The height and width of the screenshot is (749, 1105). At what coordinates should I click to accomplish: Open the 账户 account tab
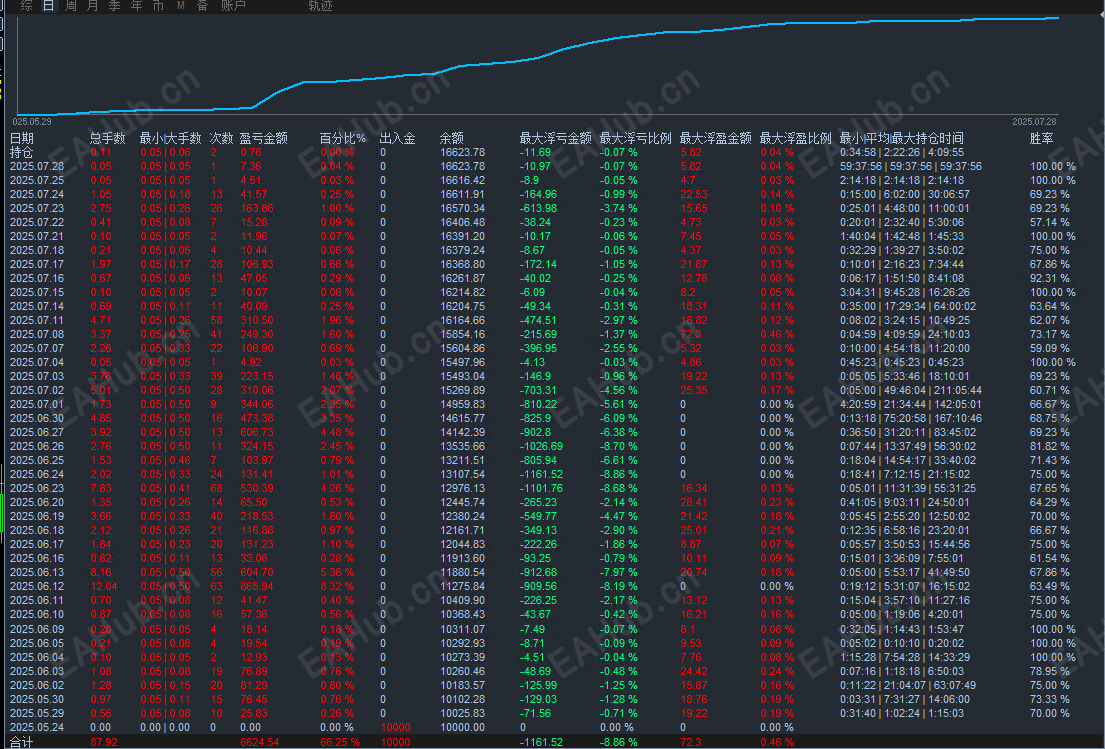tap(233, 6)
